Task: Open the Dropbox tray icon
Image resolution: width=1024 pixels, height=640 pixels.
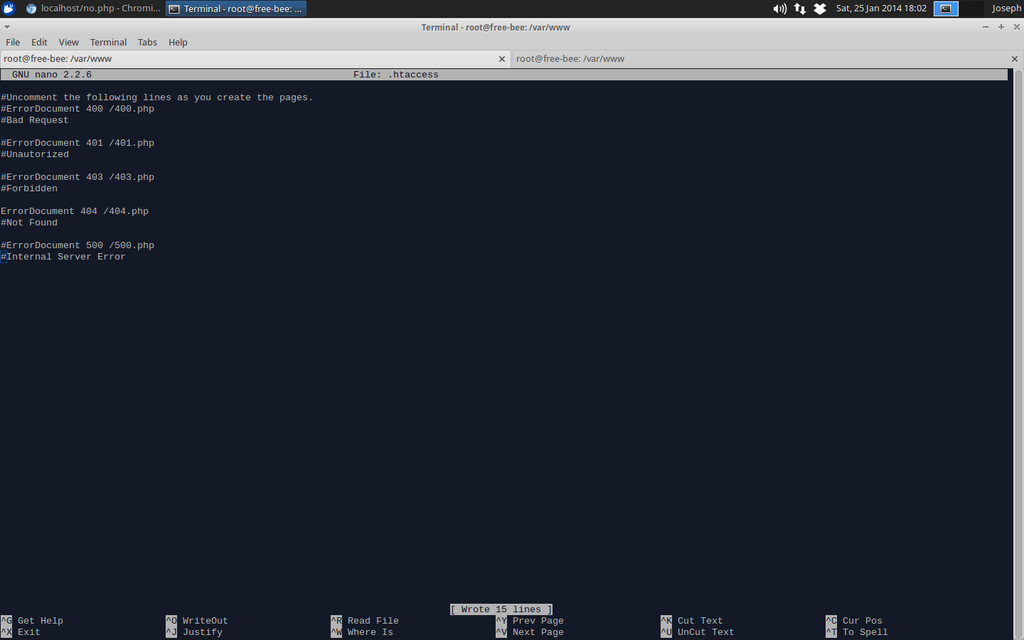Action: tap(820, 8)
